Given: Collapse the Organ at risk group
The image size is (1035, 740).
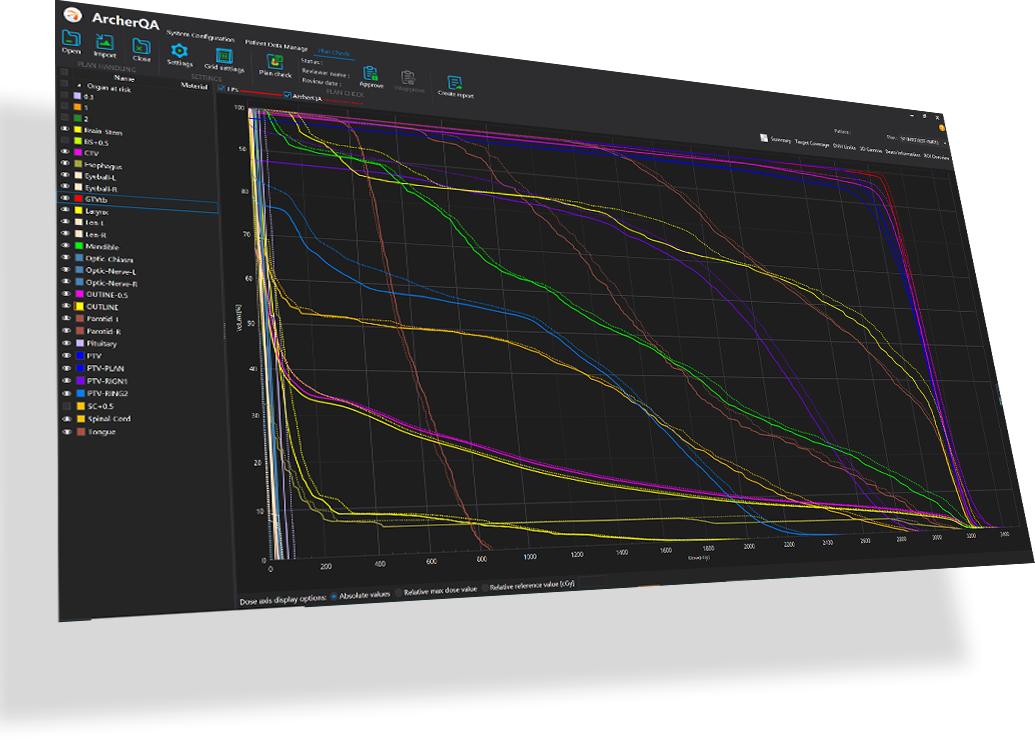Looking at the screenshot, I should [79, 86].
